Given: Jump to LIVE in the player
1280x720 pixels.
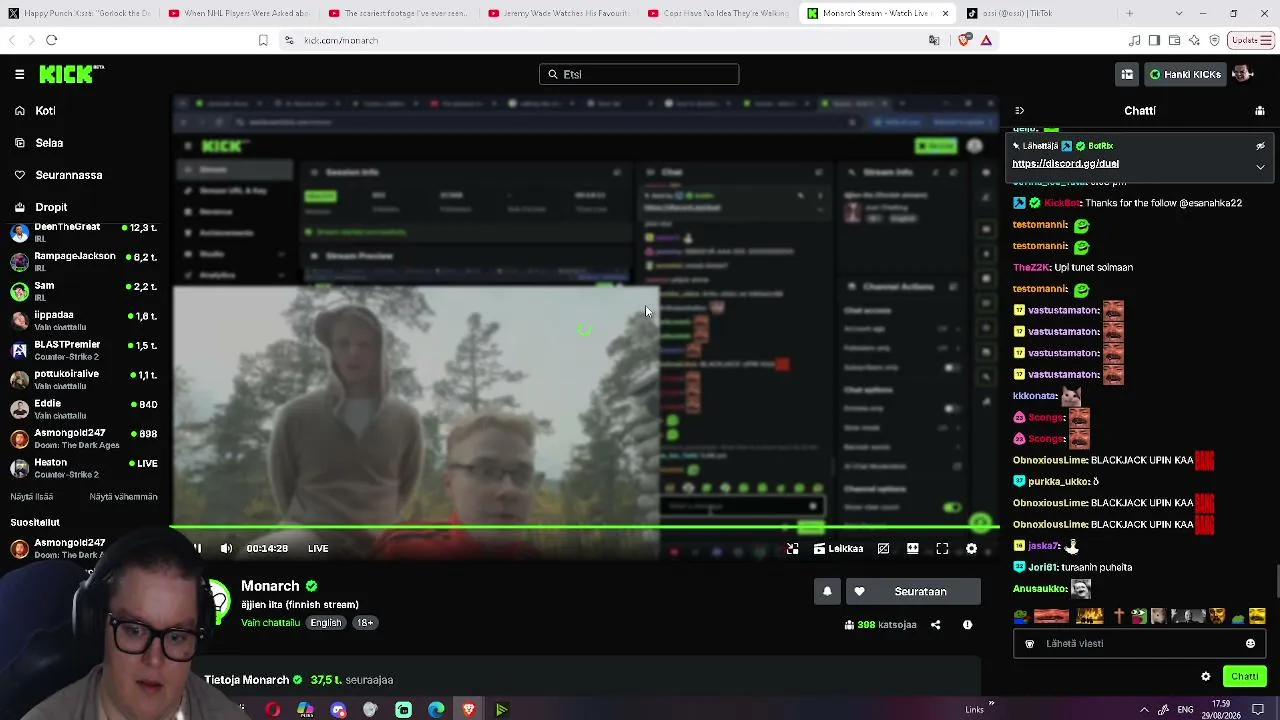Looking at the screenshot, I should [318, 548].
